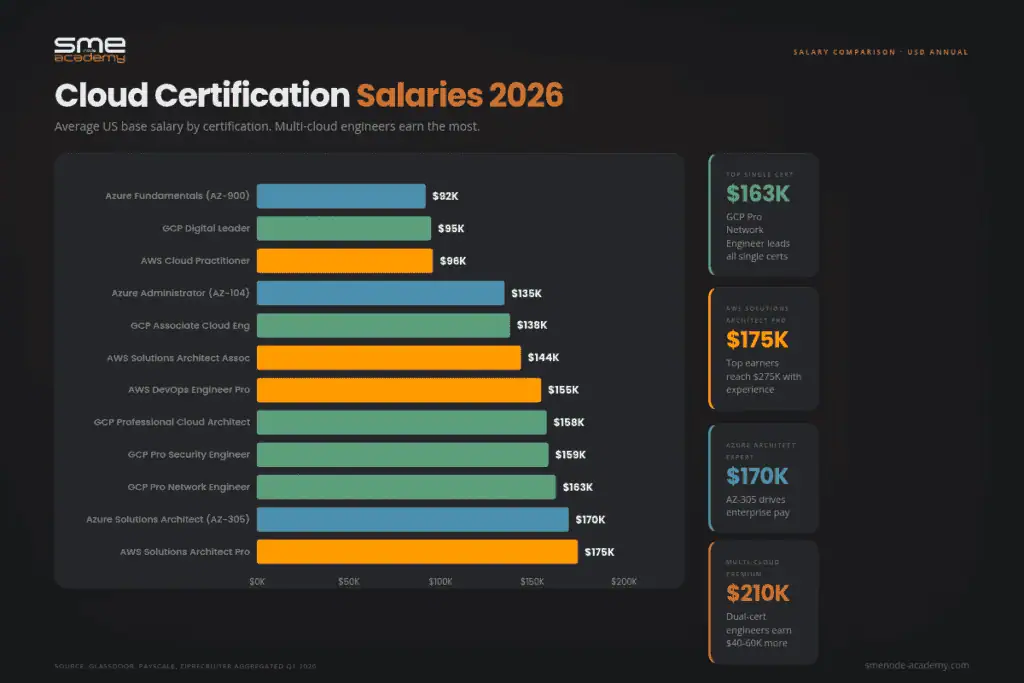This screenshot has width=1024, height=683.
Task: Click the $175K bar value label
Action: (600, 552)
